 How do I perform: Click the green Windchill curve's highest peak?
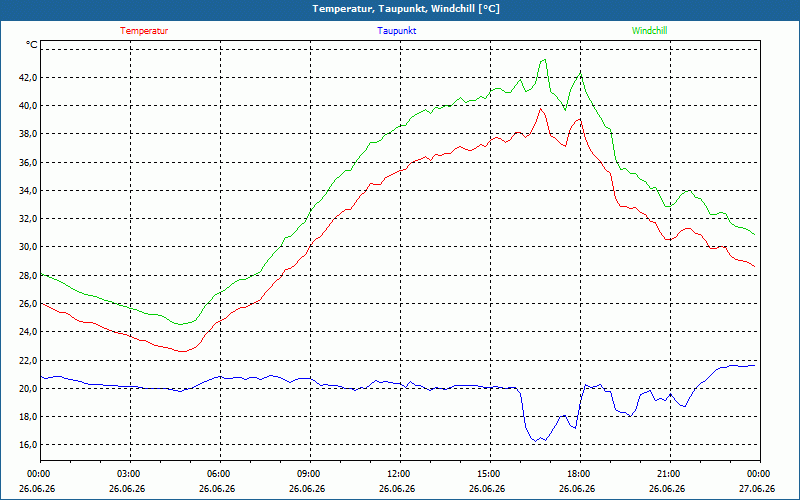click(544, 60)
